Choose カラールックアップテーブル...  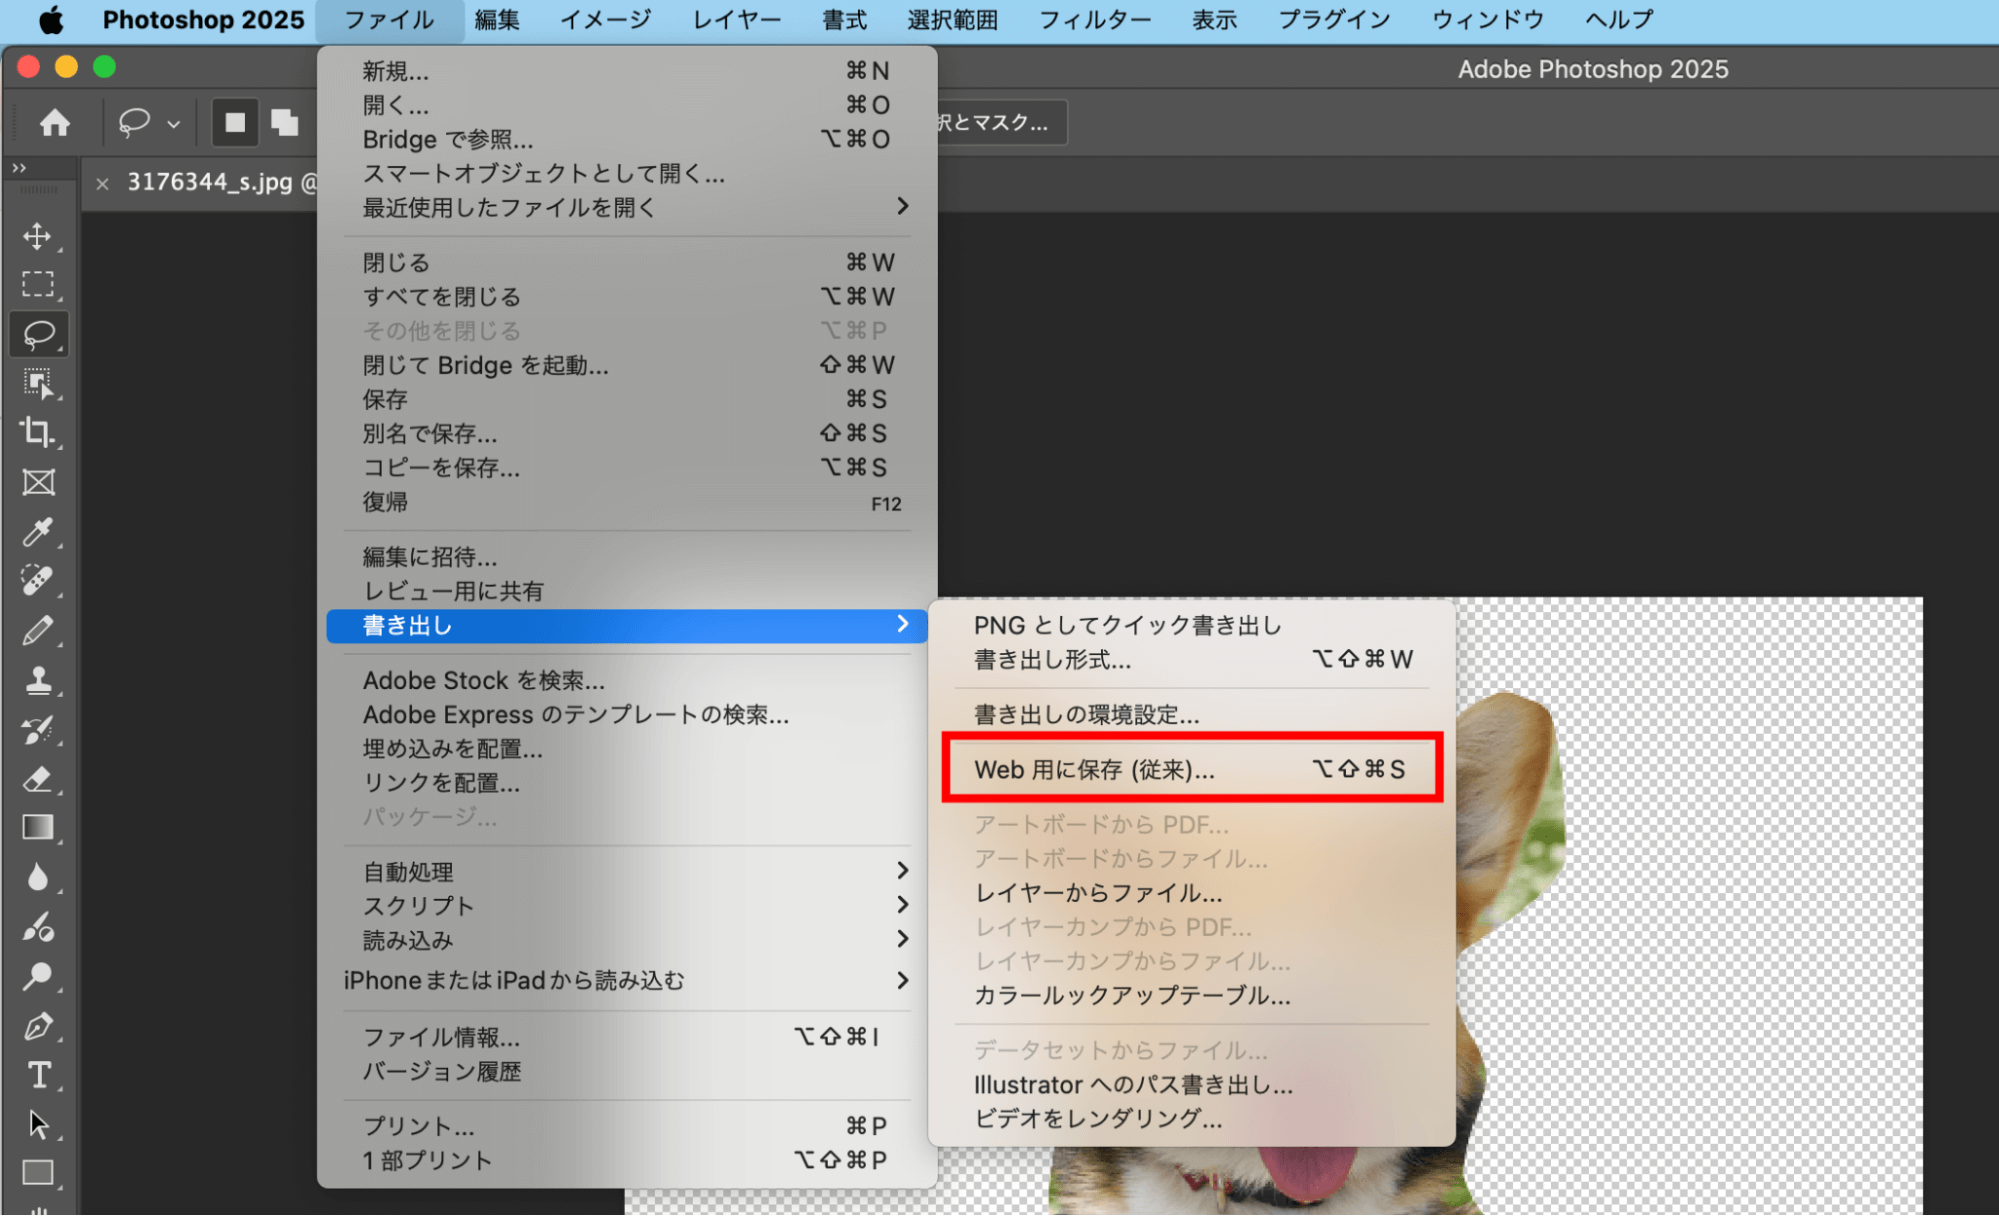1191,996
